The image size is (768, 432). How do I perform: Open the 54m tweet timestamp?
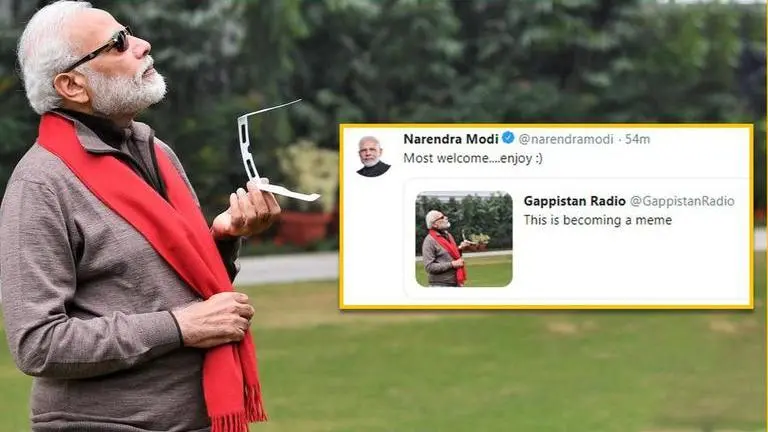(637, 139)
